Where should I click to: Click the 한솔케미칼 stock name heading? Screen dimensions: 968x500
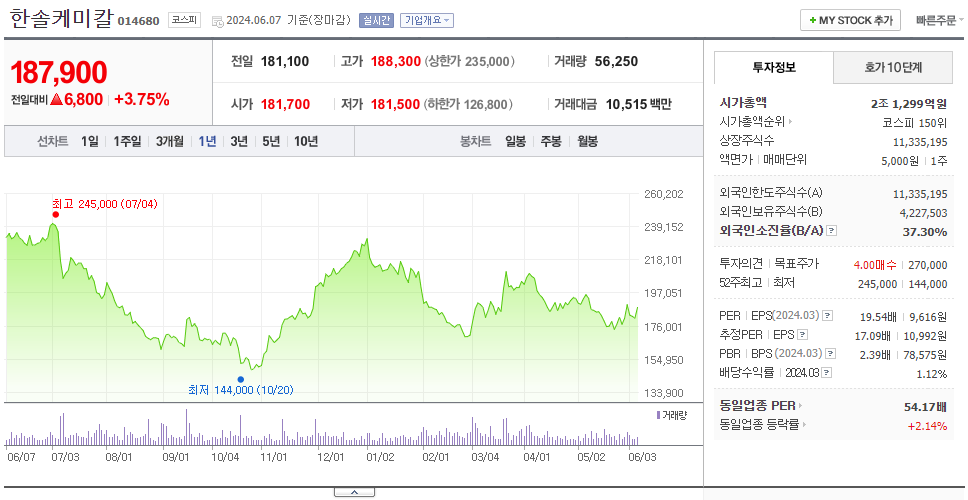62,18
